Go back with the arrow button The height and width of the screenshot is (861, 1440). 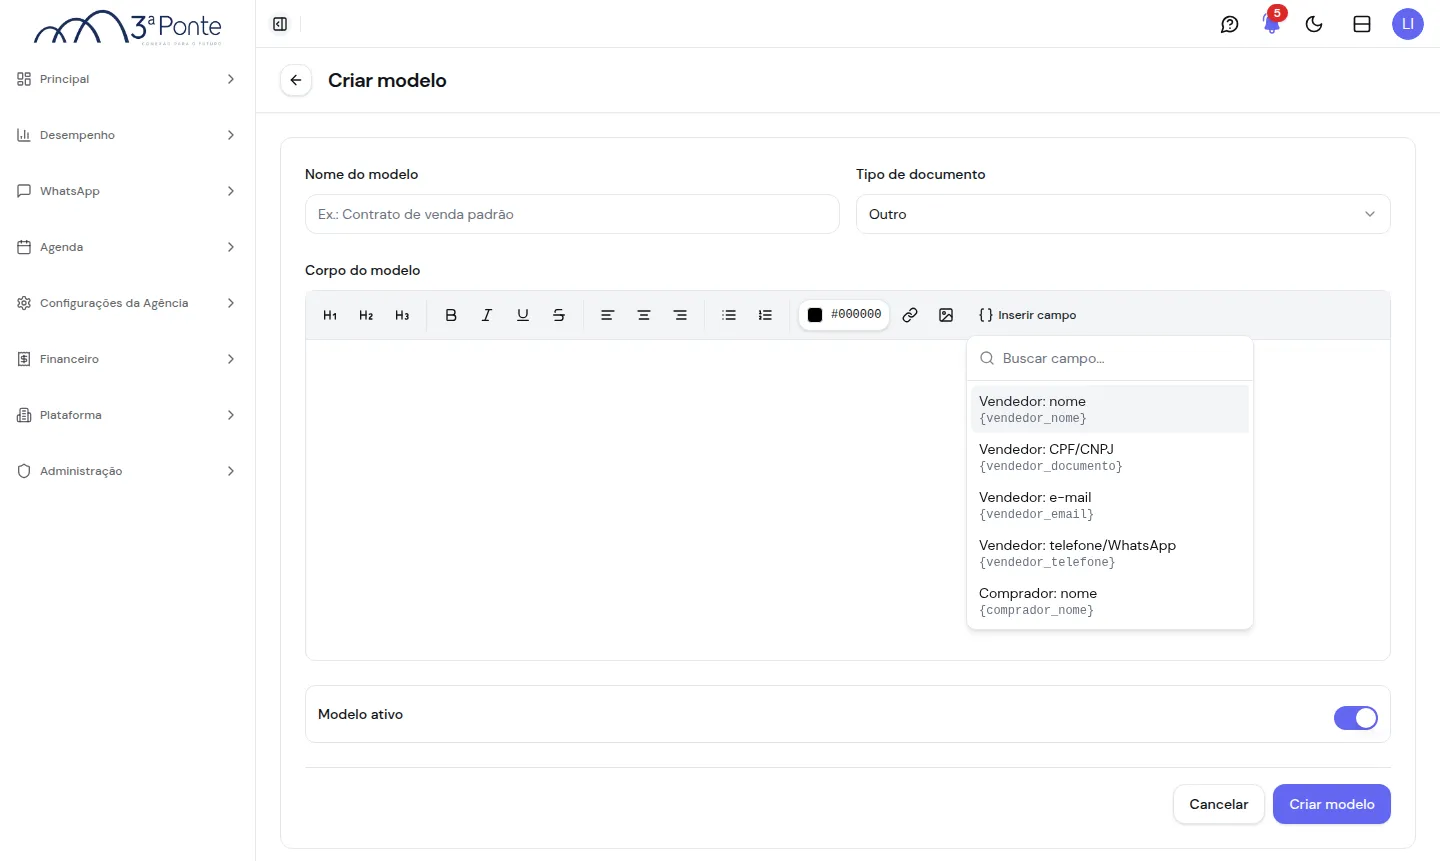(296, 80)
